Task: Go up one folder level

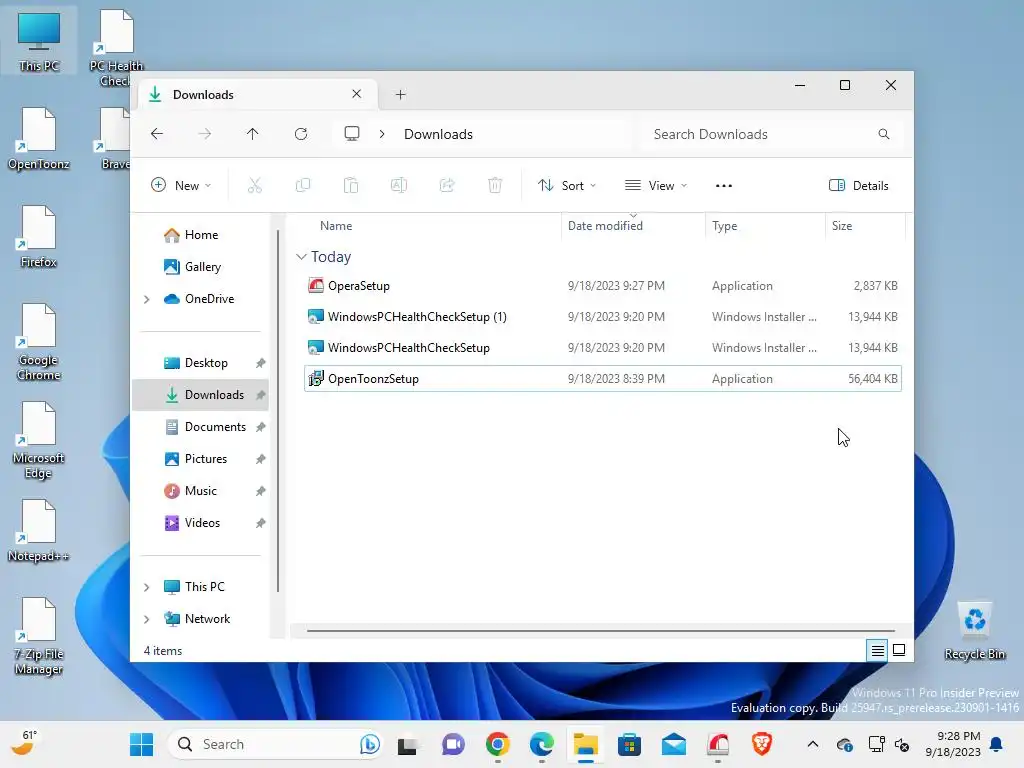Action: click(253, 134)
